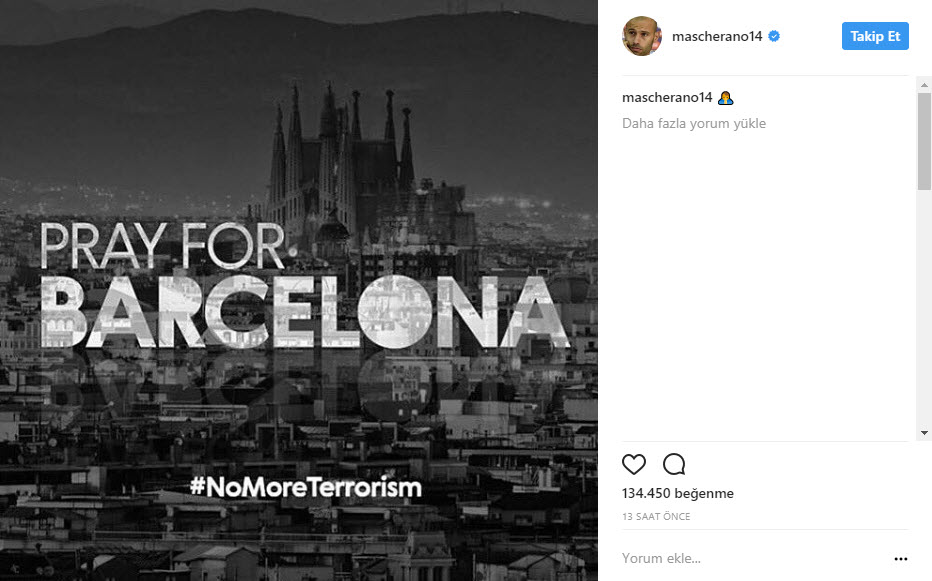Image resolution: width=932 pixels, height=581 pixels.
Task: Click the Pray for Barcelona post image
Action: [x=298, y=290]
